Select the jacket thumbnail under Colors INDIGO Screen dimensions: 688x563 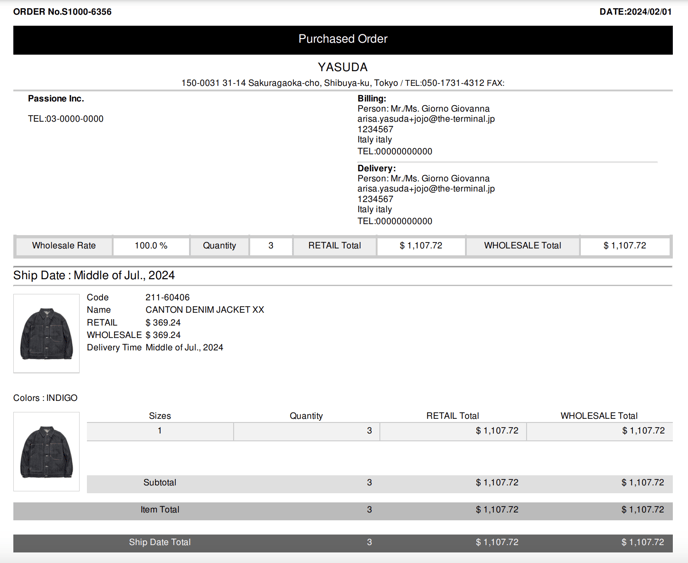click(46, 451)
